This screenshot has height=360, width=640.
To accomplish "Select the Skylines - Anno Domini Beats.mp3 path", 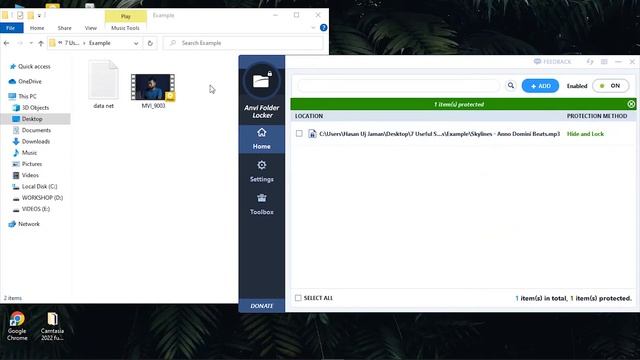I will tap(439, 134).
